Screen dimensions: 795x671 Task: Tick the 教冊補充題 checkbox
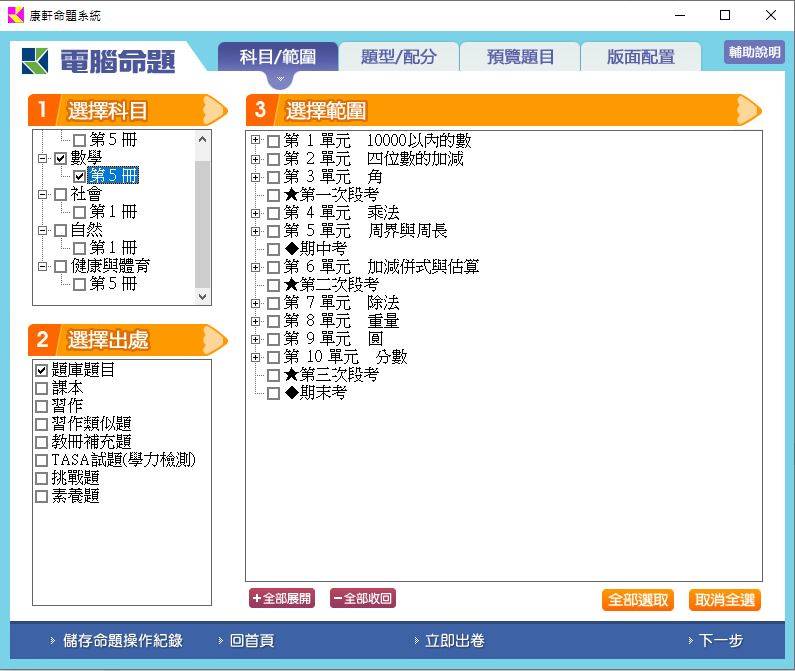coord(42,442)
